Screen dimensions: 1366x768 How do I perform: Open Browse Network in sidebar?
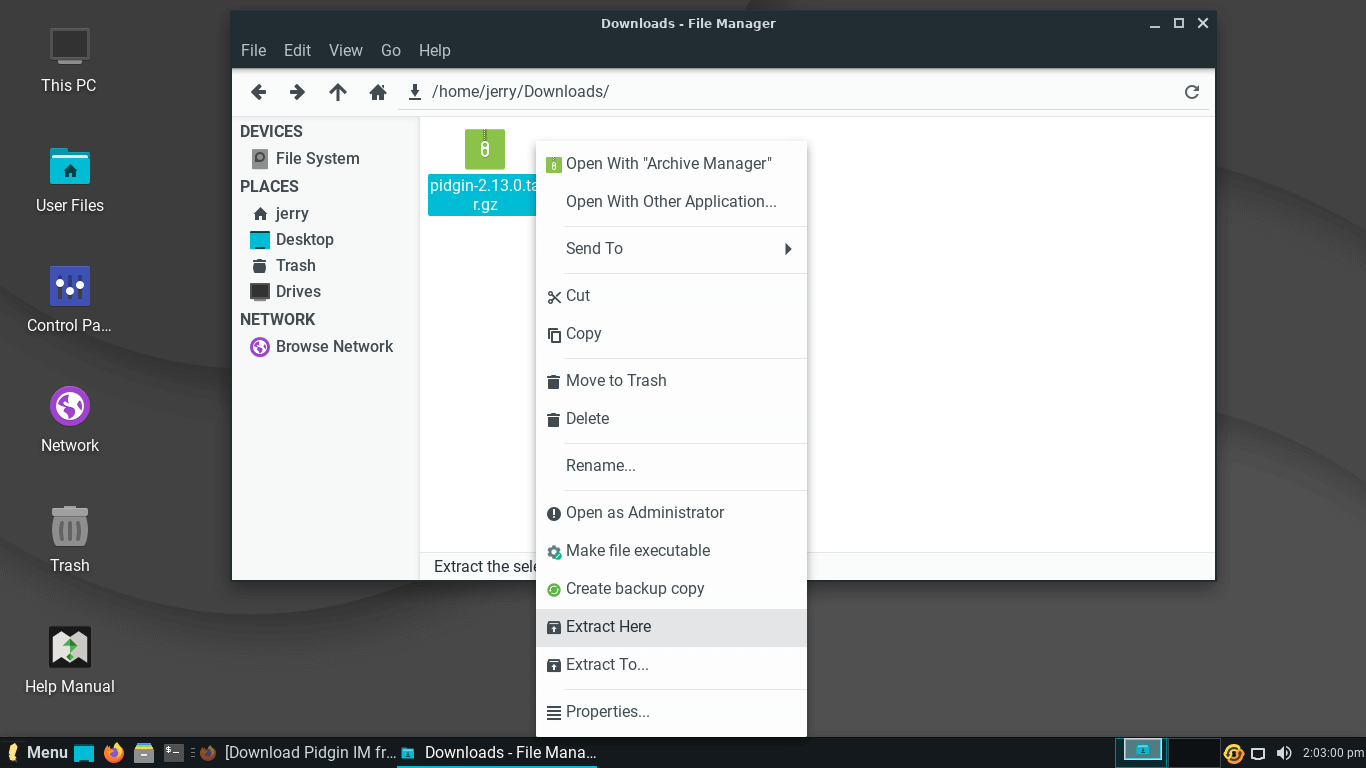click(x=333, y=347)
